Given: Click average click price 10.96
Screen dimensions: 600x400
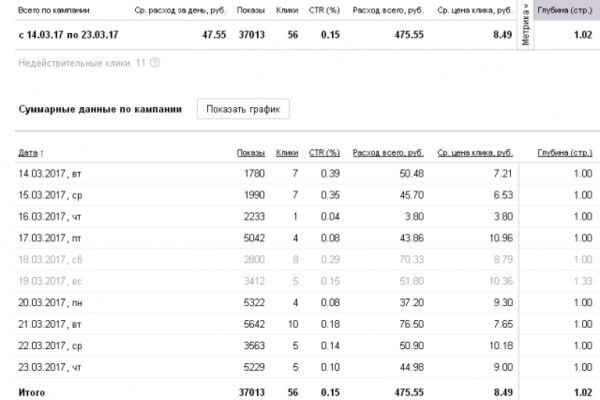Looking at the screenshot, I should point(501,238).
